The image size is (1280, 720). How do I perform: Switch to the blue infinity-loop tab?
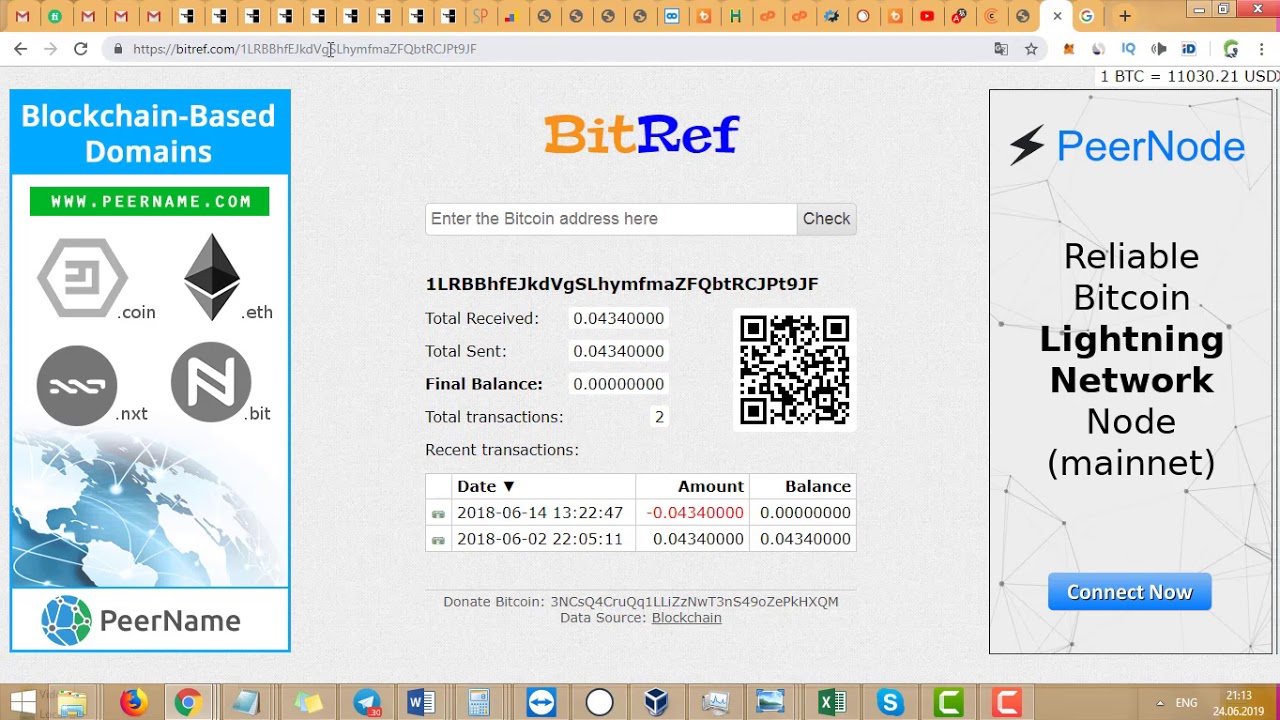point(672,16)
